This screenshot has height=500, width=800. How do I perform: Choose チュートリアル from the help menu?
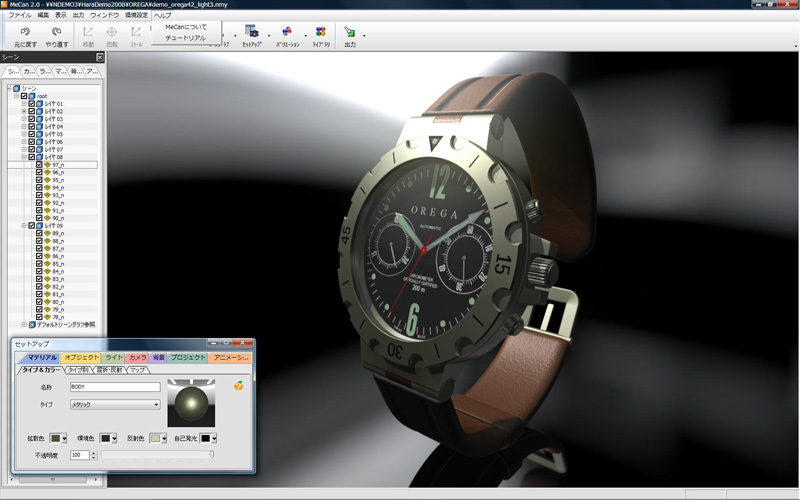point(185,38)
